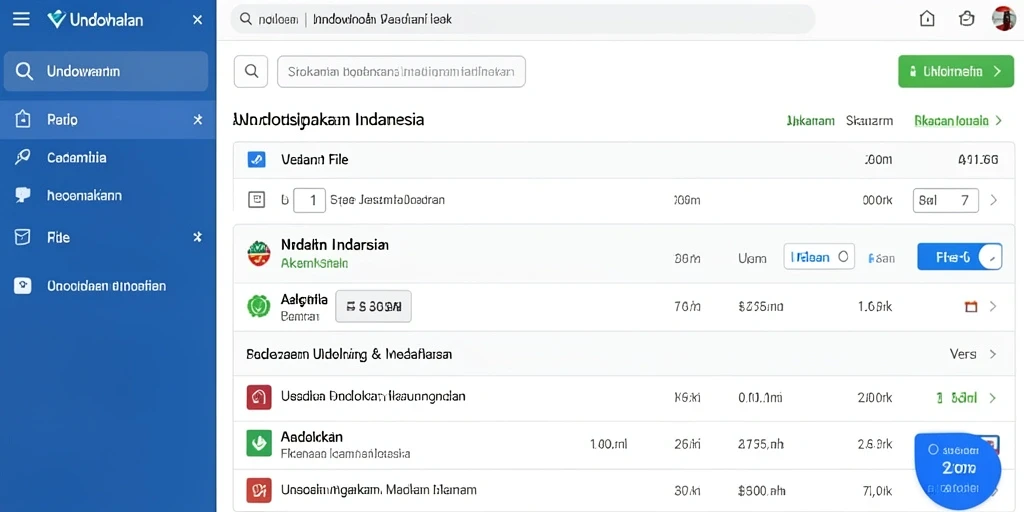1024x512 pixels.
Task: Toggle the blue Fte-6 switch
Action: pyautogui.click(x=959, y=257)
